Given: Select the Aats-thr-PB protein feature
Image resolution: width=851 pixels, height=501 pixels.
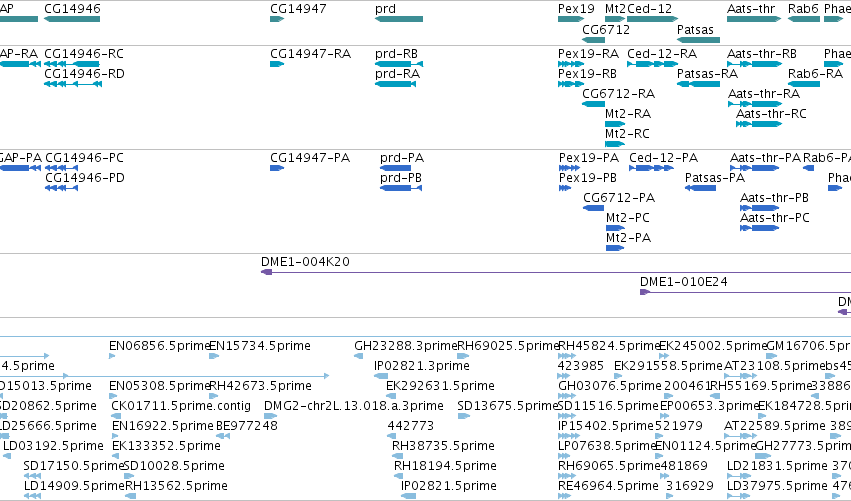Looking at the screenshot, I should tap(759, 208).
